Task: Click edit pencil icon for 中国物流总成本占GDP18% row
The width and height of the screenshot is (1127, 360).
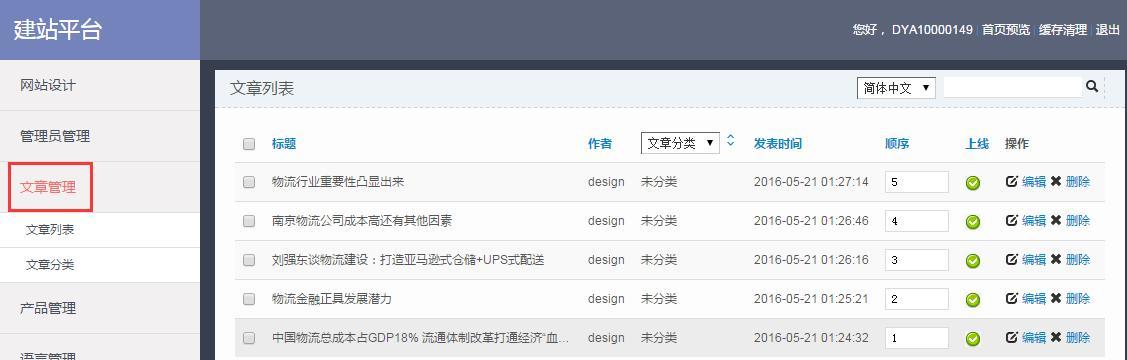Action: click(1011, 337)
